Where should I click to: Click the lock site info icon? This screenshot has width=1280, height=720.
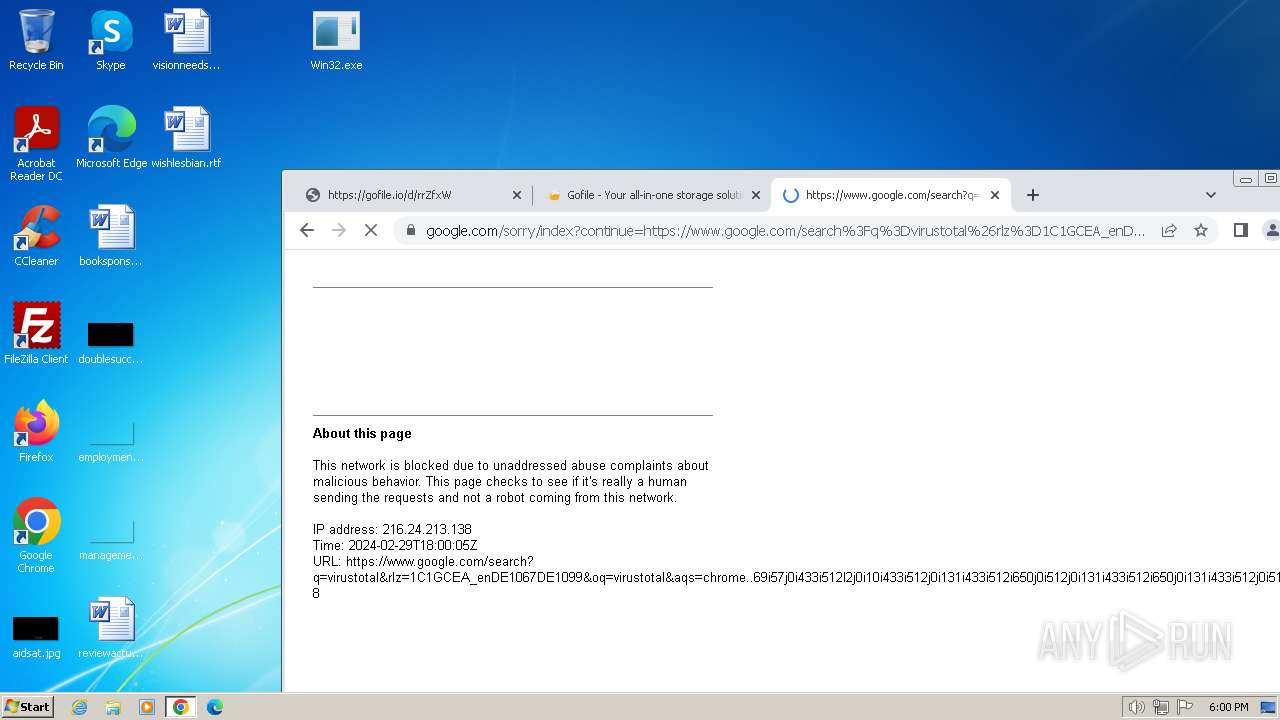tap(410, 230)
